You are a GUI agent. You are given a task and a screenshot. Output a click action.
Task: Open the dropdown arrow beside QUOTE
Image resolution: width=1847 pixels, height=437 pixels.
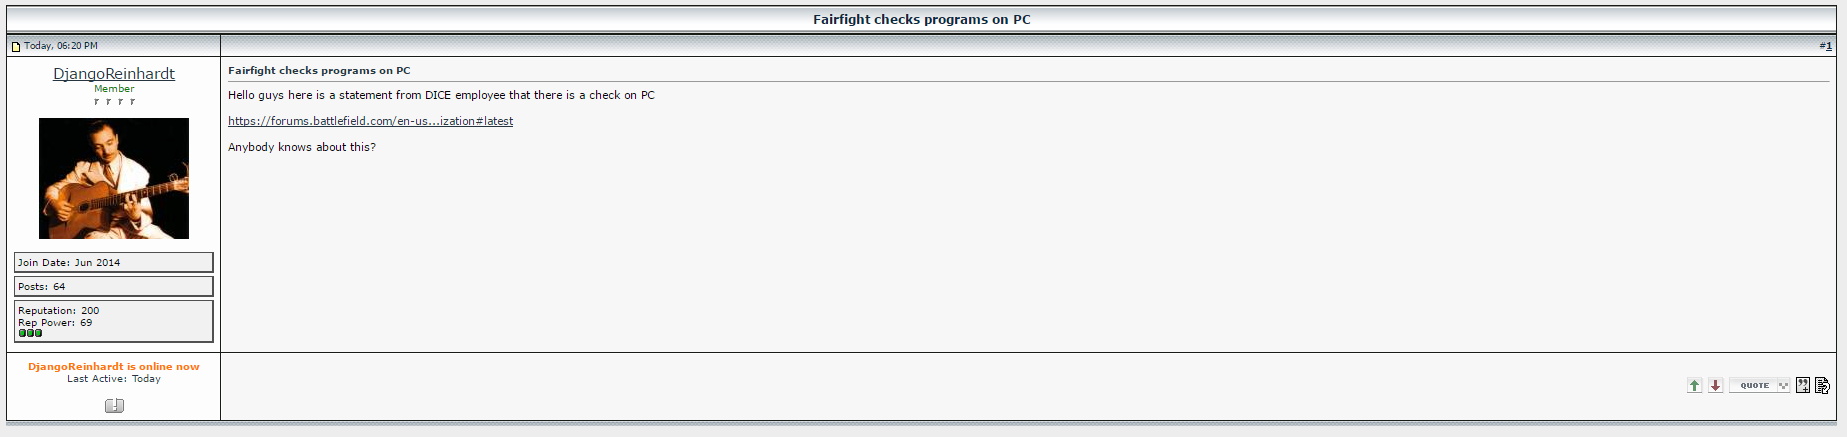click(1783, 385)
